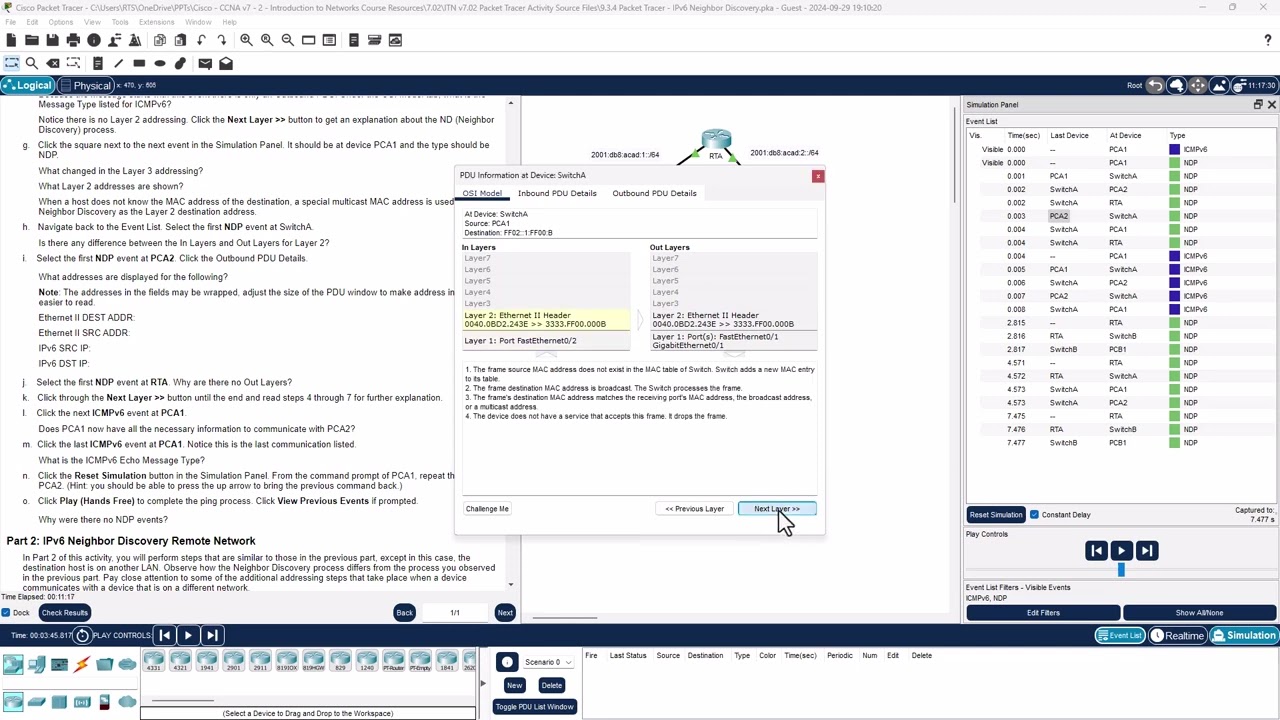
Task: Toggle the Constant Delay checkbox
Action: [1034, 514]
